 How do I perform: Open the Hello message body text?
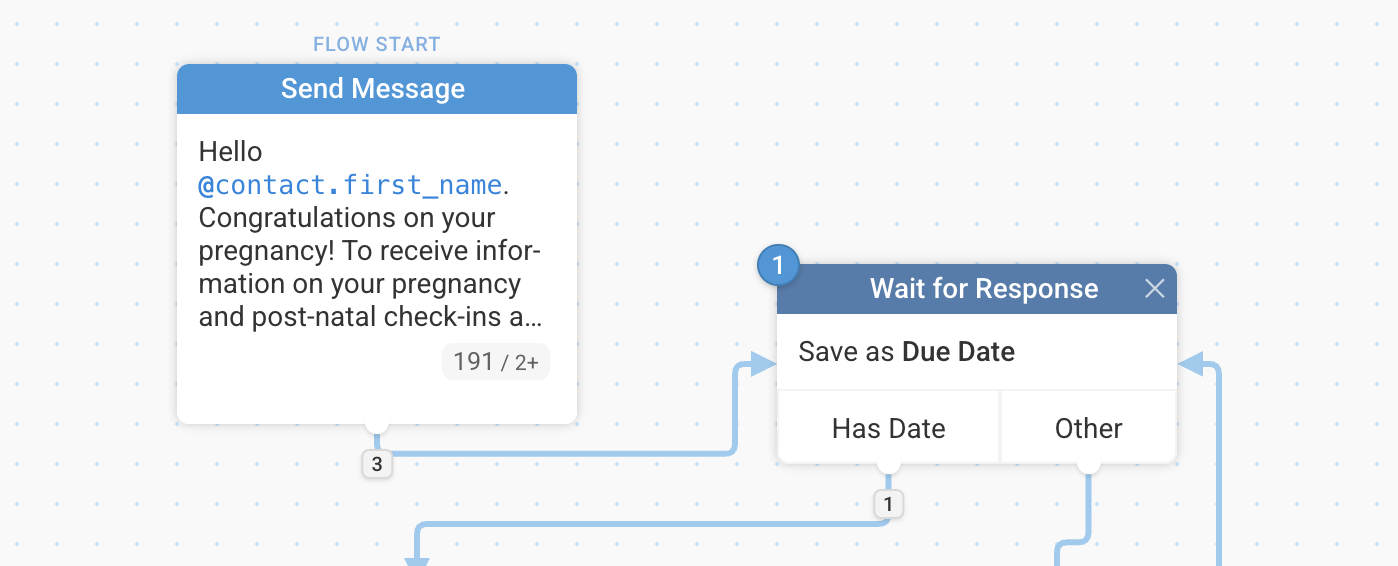[x=371, y=235]
